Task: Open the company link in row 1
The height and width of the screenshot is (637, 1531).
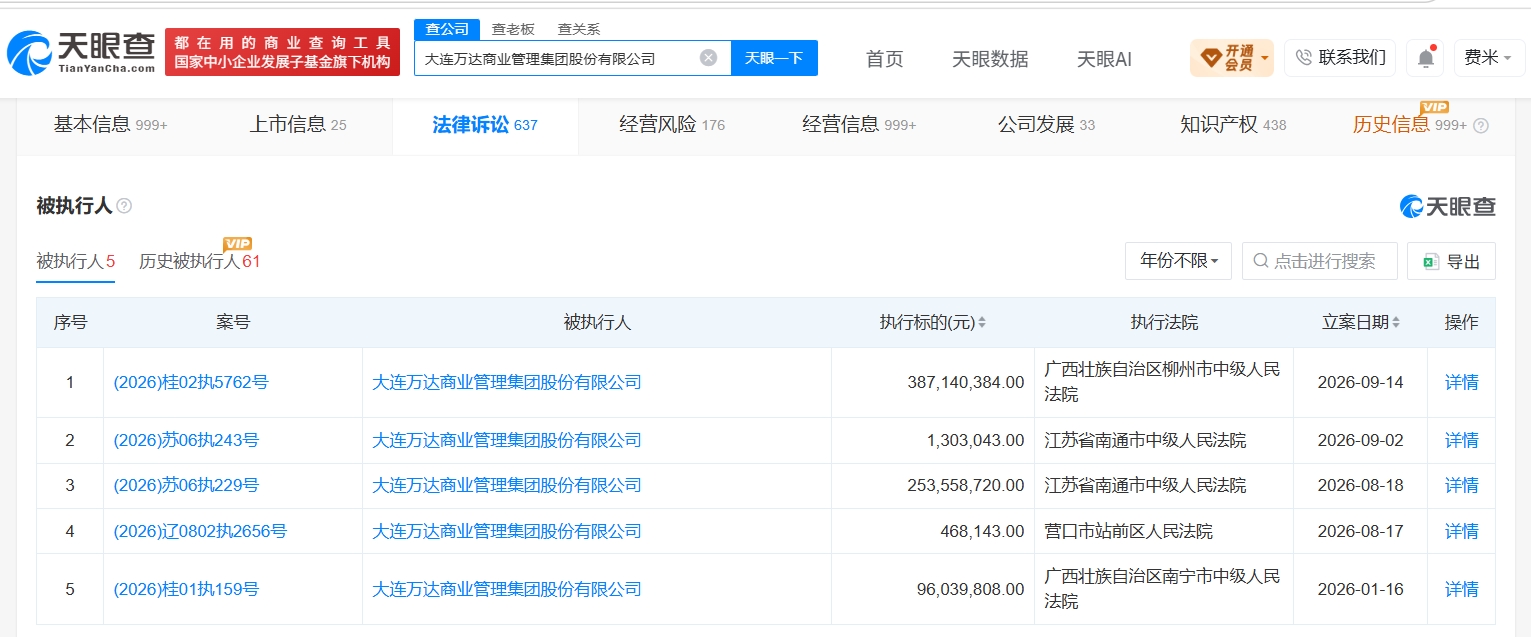Action: 506,382
